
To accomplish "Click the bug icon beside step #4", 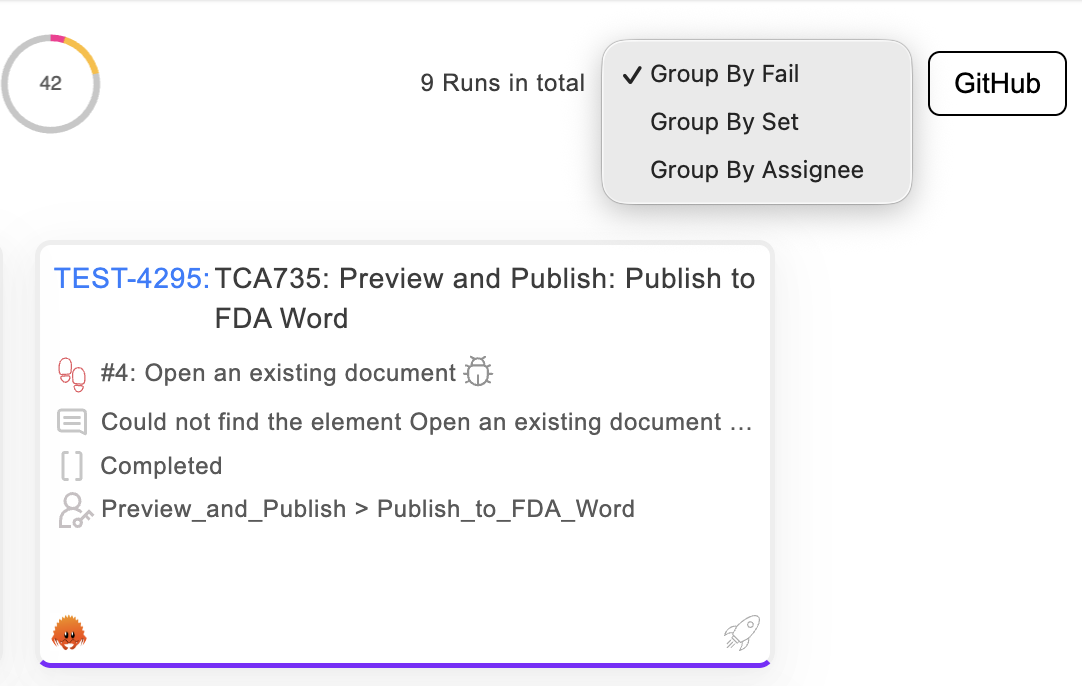I will (x=479, y=373).
